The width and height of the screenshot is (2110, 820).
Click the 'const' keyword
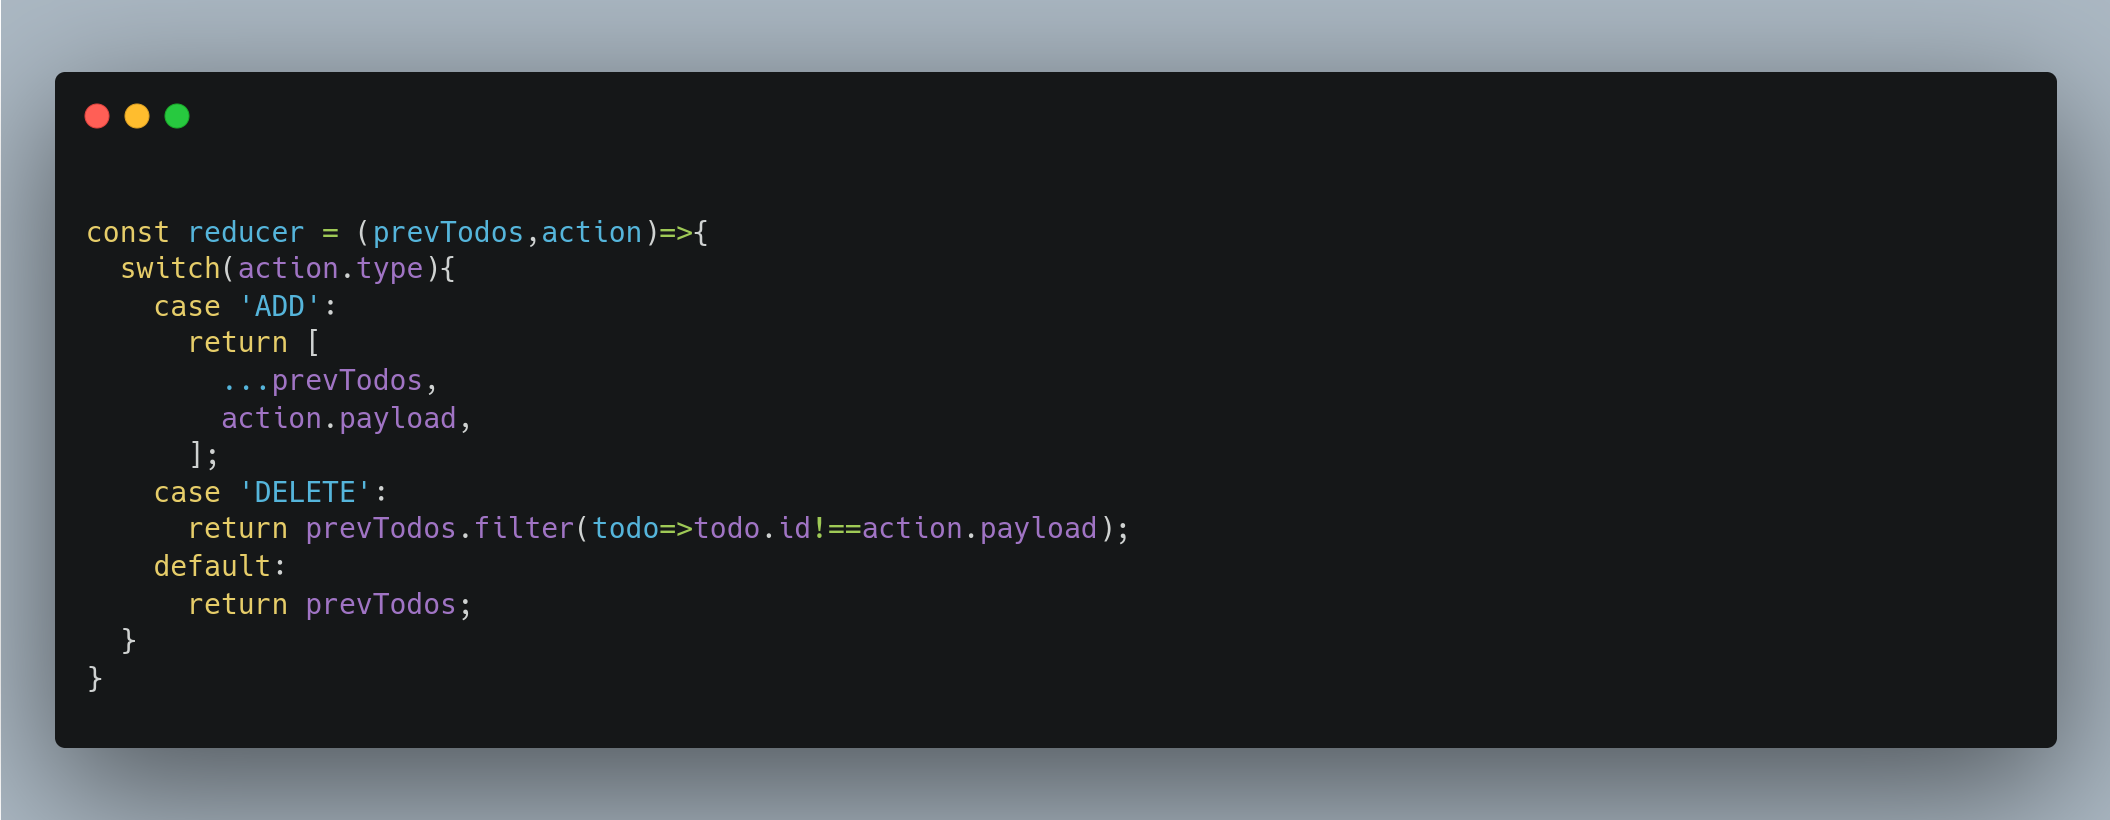[128, 232]
